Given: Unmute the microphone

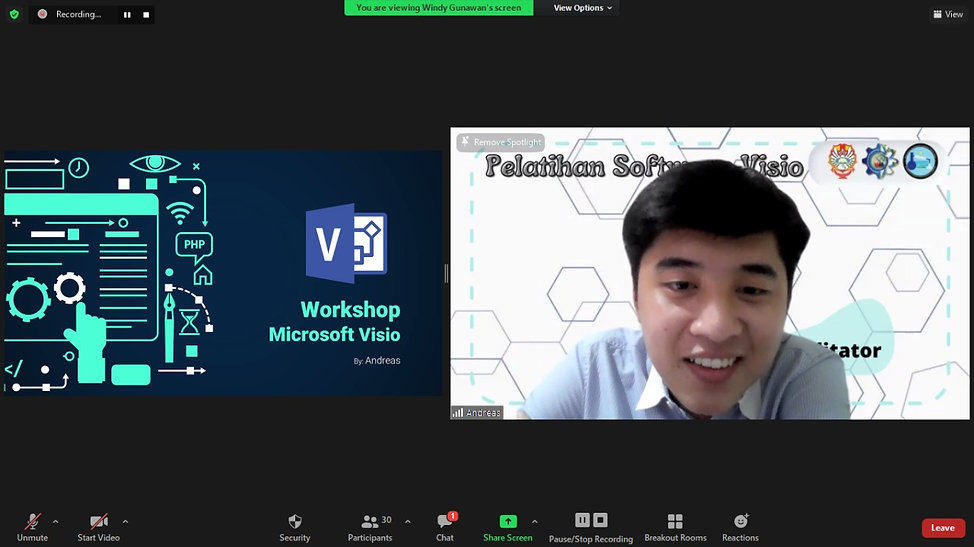Looking at the screenshot, I should pos(32,527).
